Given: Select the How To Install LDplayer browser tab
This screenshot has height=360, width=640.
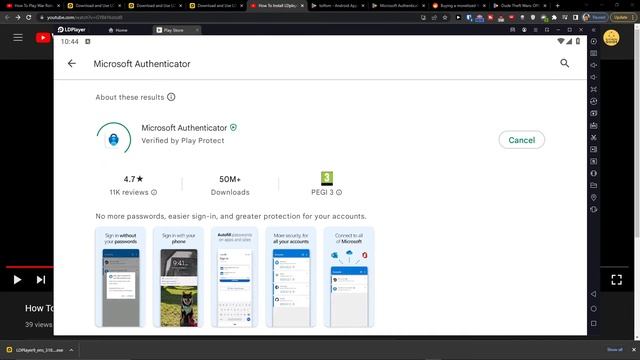Looking at the screenshot, I should coord(276,6).
